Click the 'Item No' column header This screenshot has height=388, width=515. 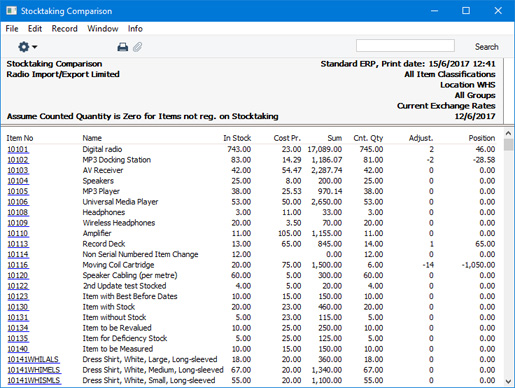[x=20, y=138]
